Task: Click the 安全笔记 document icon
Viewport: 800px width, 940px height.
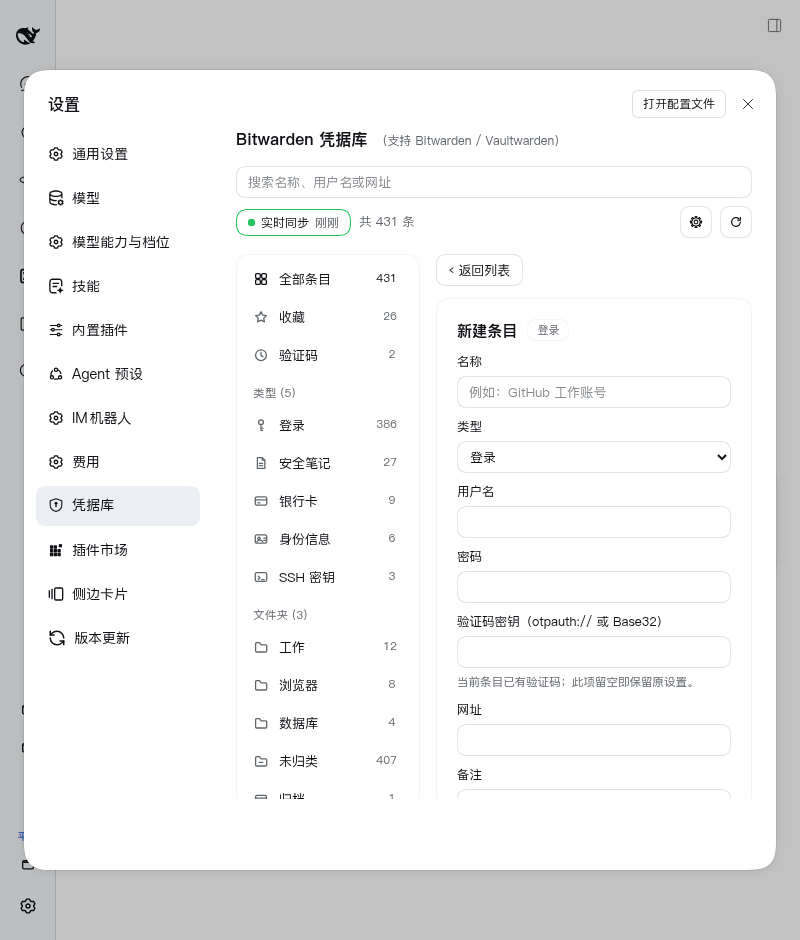Action: coord(261,463)
